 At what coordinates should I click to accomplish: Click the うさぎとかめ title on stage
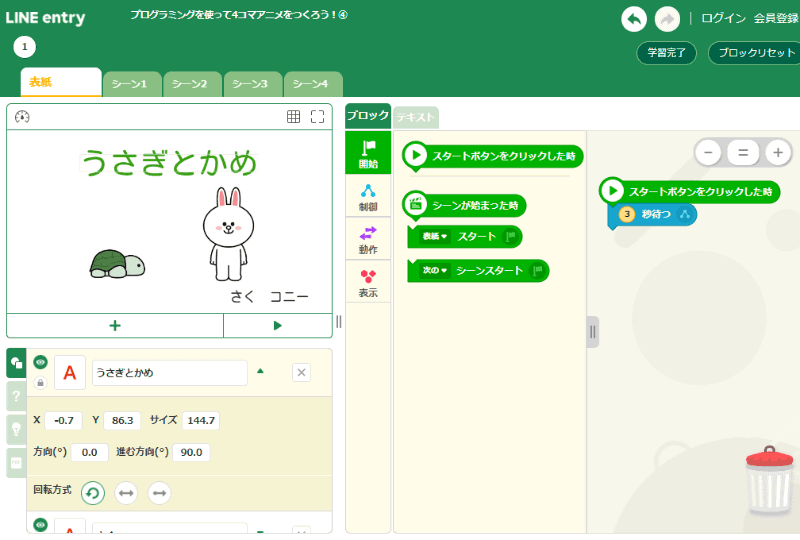(x=169, y=163)
